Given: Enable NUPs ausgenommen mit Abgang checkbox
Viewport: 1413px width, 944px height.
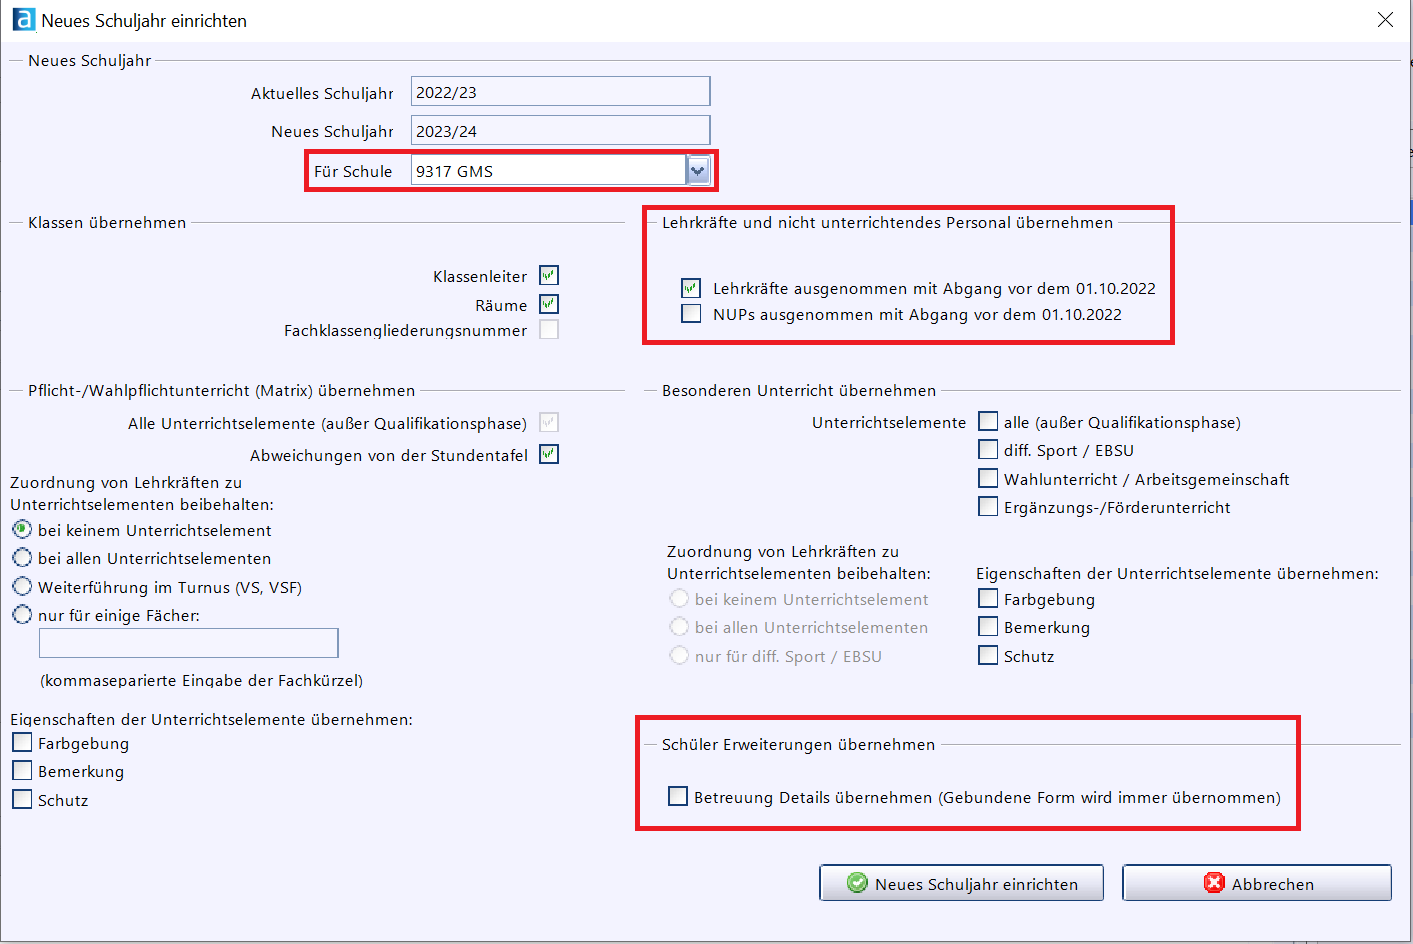Looking at the screenshot, I should (x=691, y=314).
